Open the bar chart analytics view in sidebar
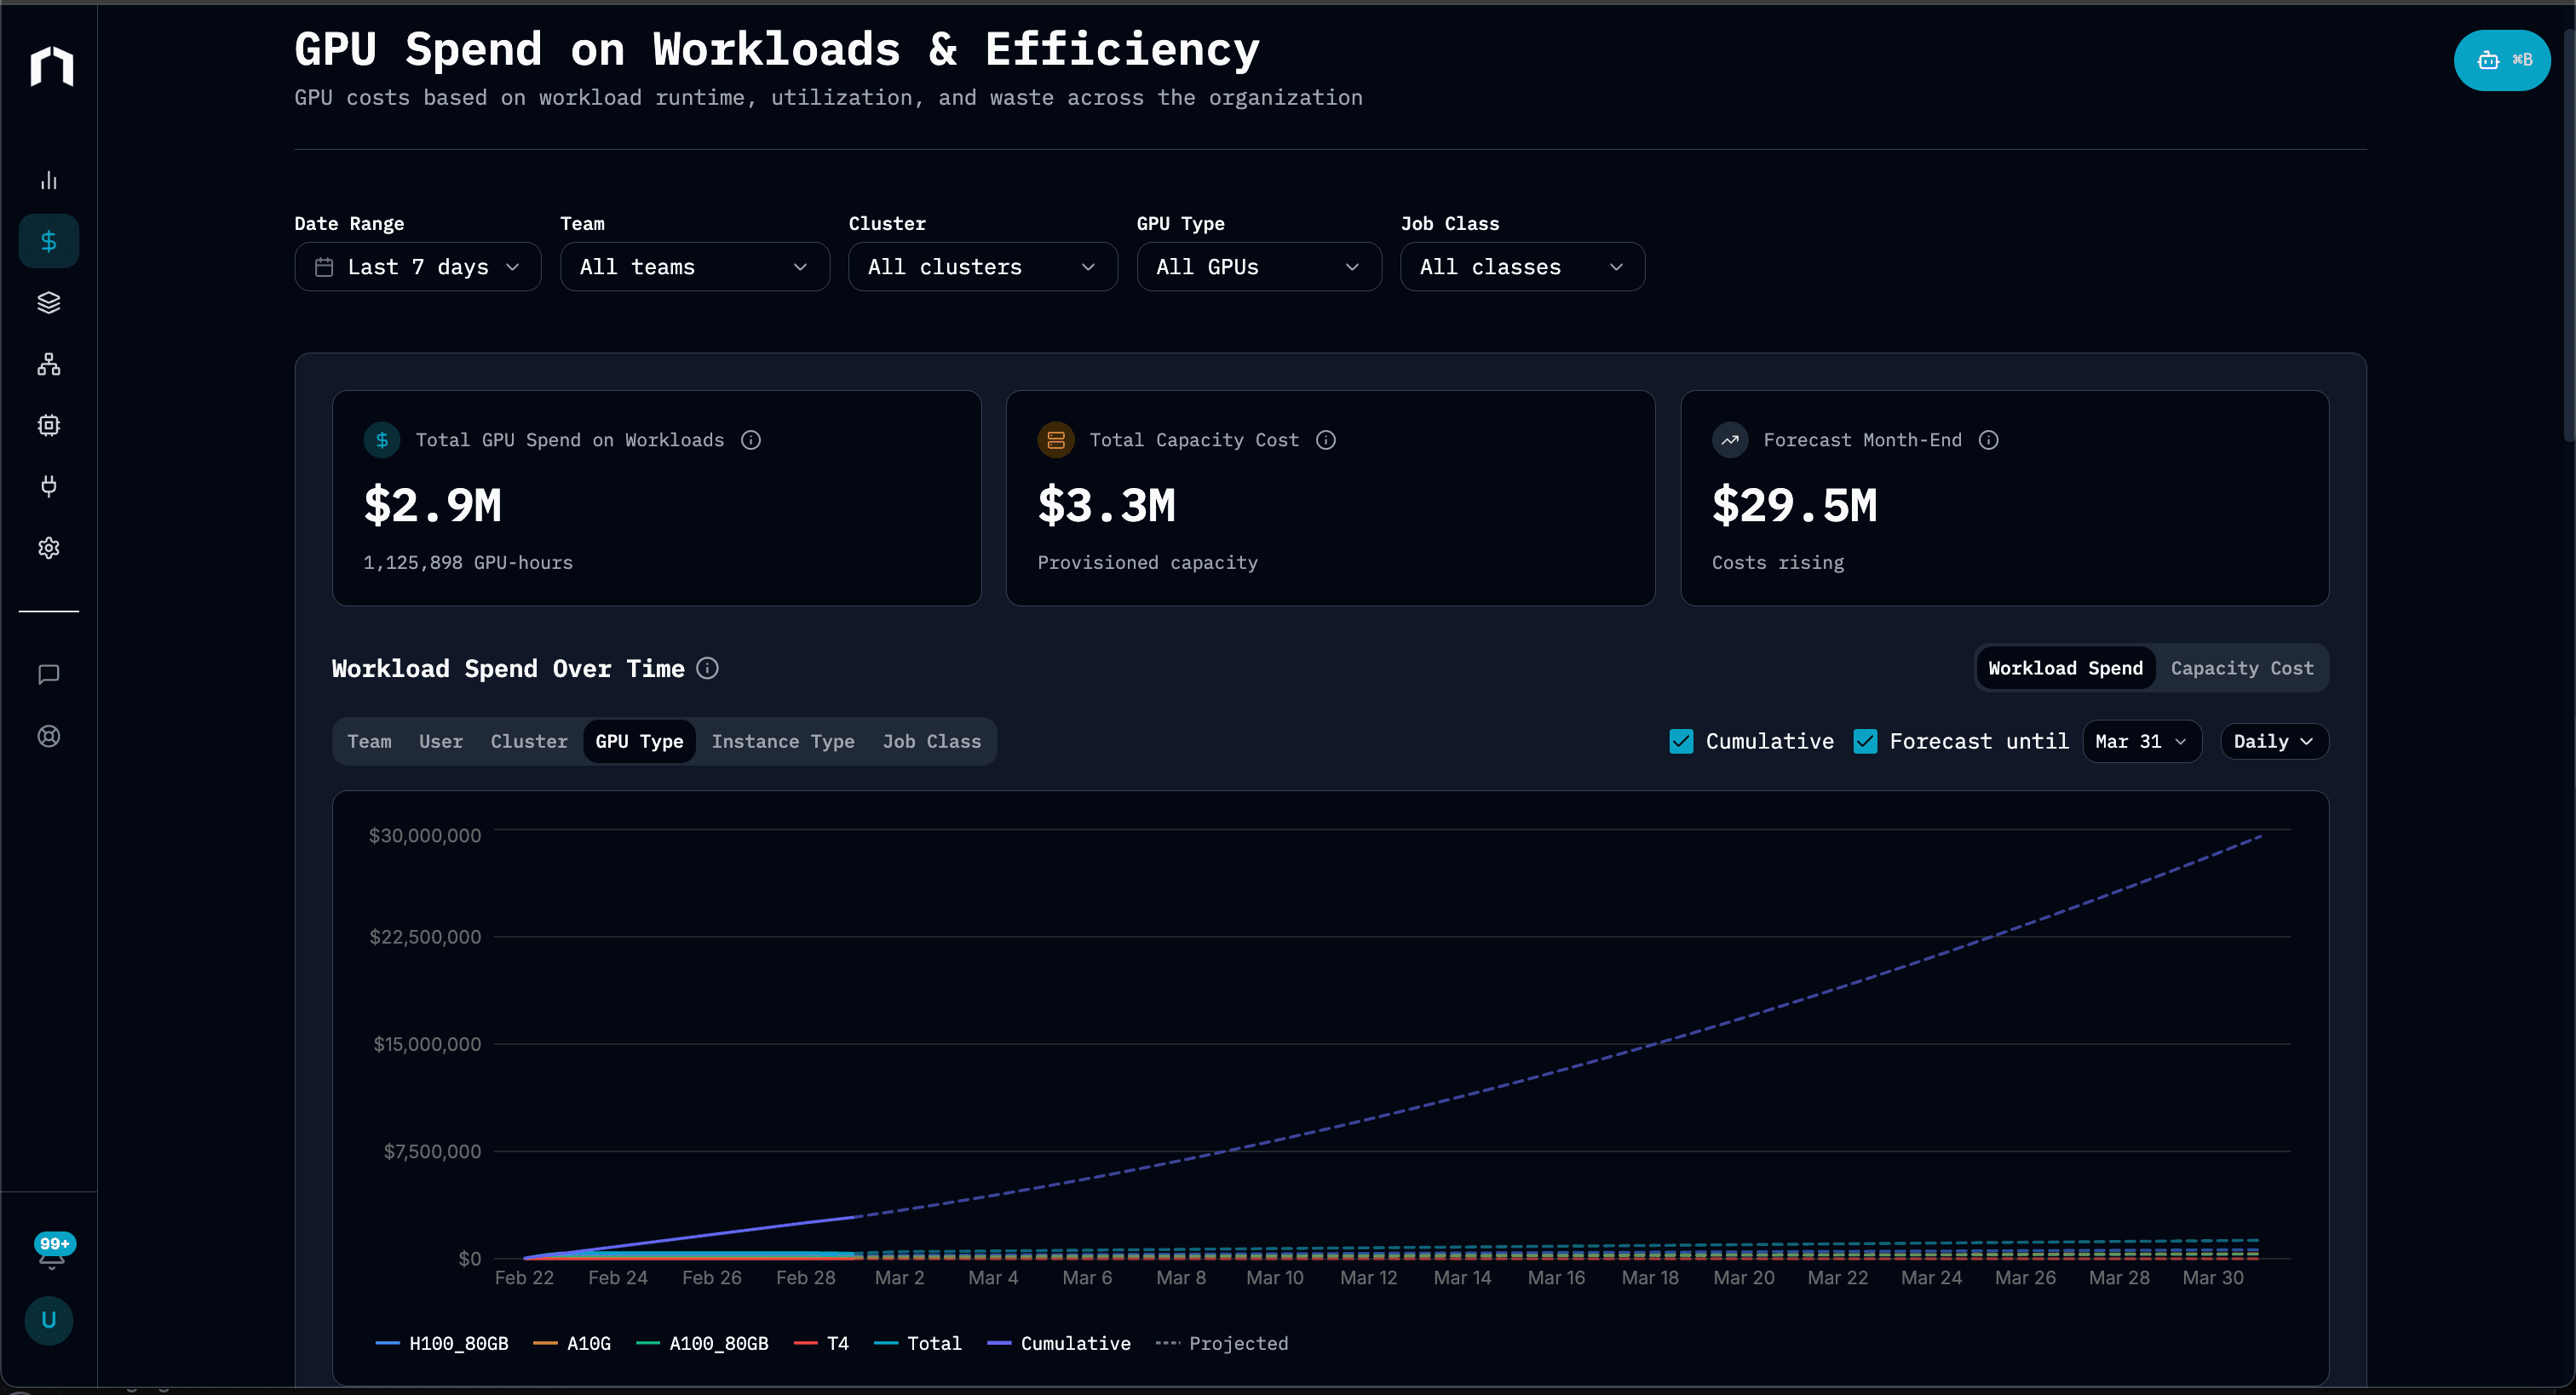 coord(48,180)
